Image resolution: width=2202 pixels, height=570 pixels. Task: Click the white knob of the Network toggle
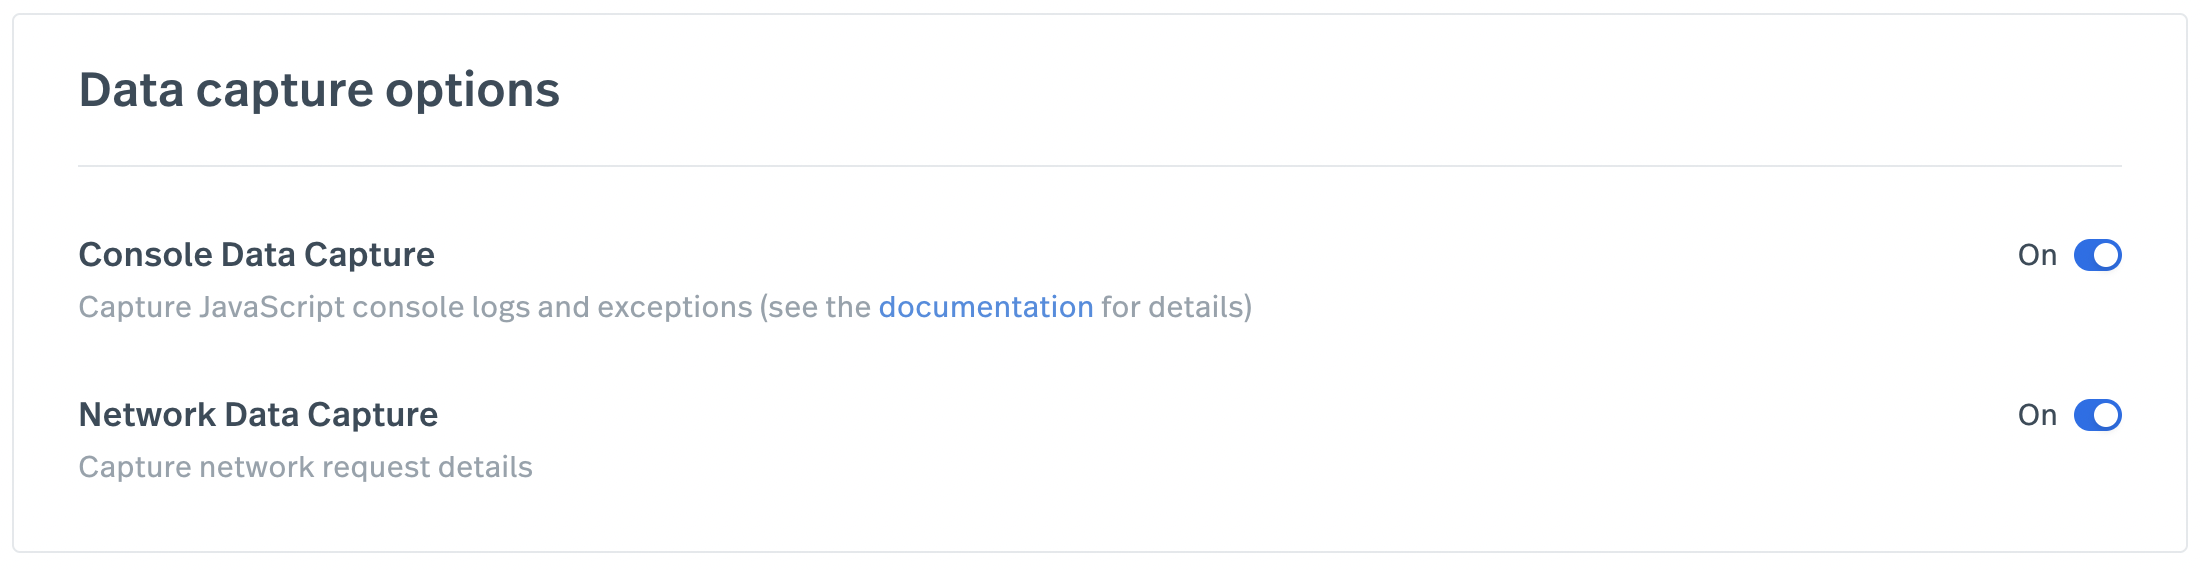pos(2106,415)
